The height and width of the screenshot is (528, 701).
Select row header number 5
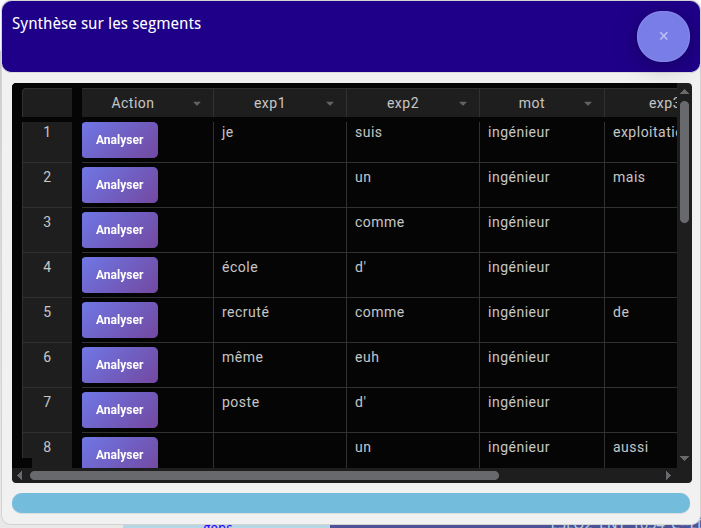tap(47, 312)
